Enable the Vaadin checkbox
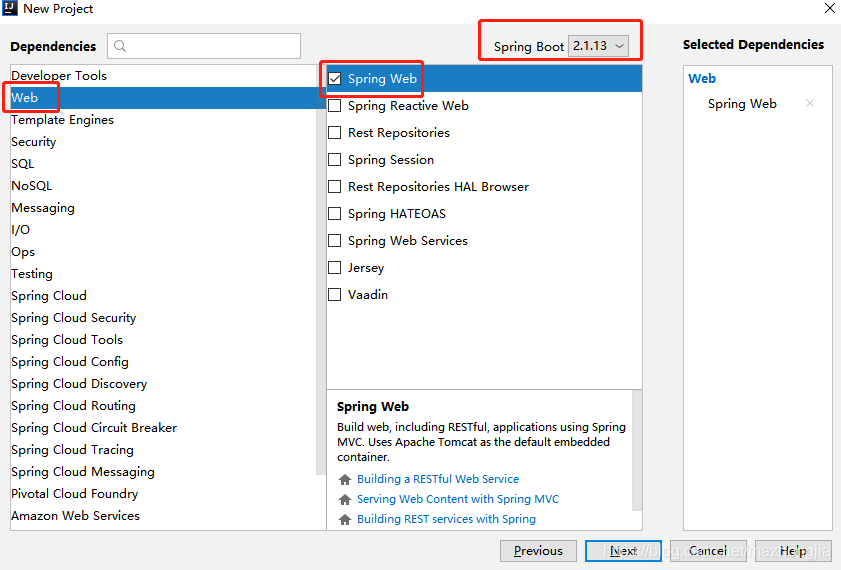 tap(335, 294)
